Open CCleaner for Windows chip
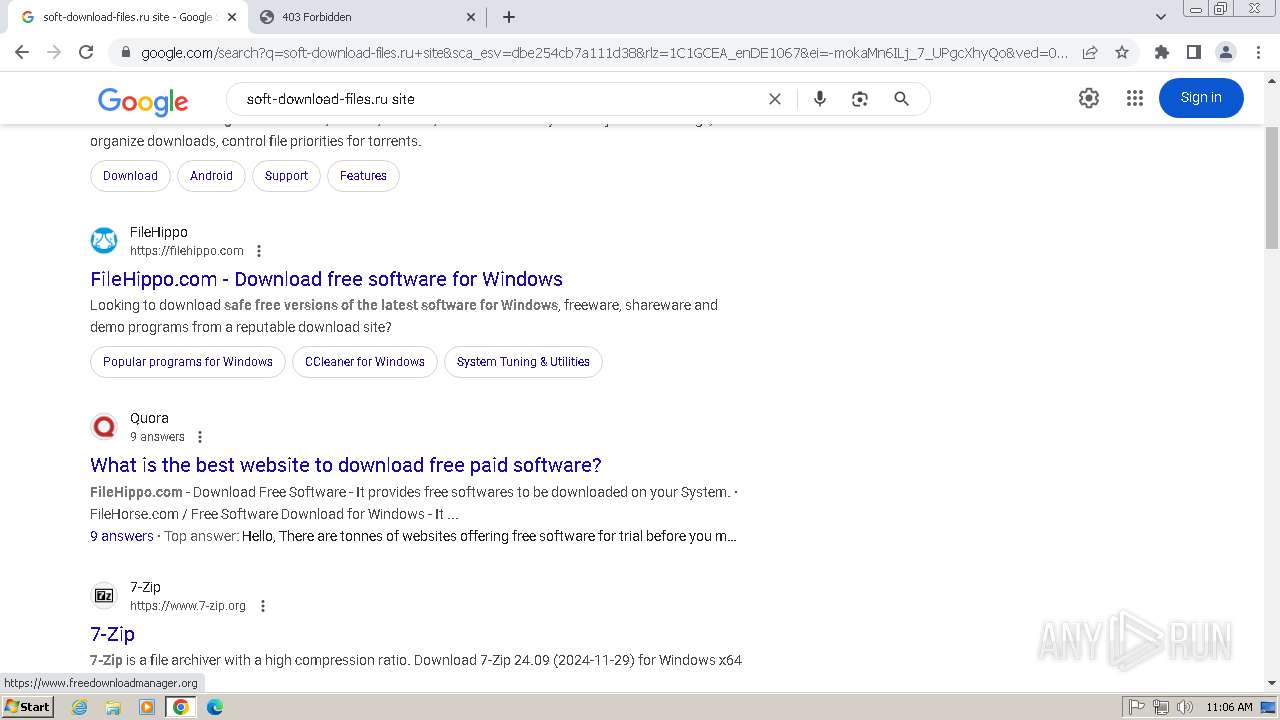Screen dimensions: 1280x720 365,362
